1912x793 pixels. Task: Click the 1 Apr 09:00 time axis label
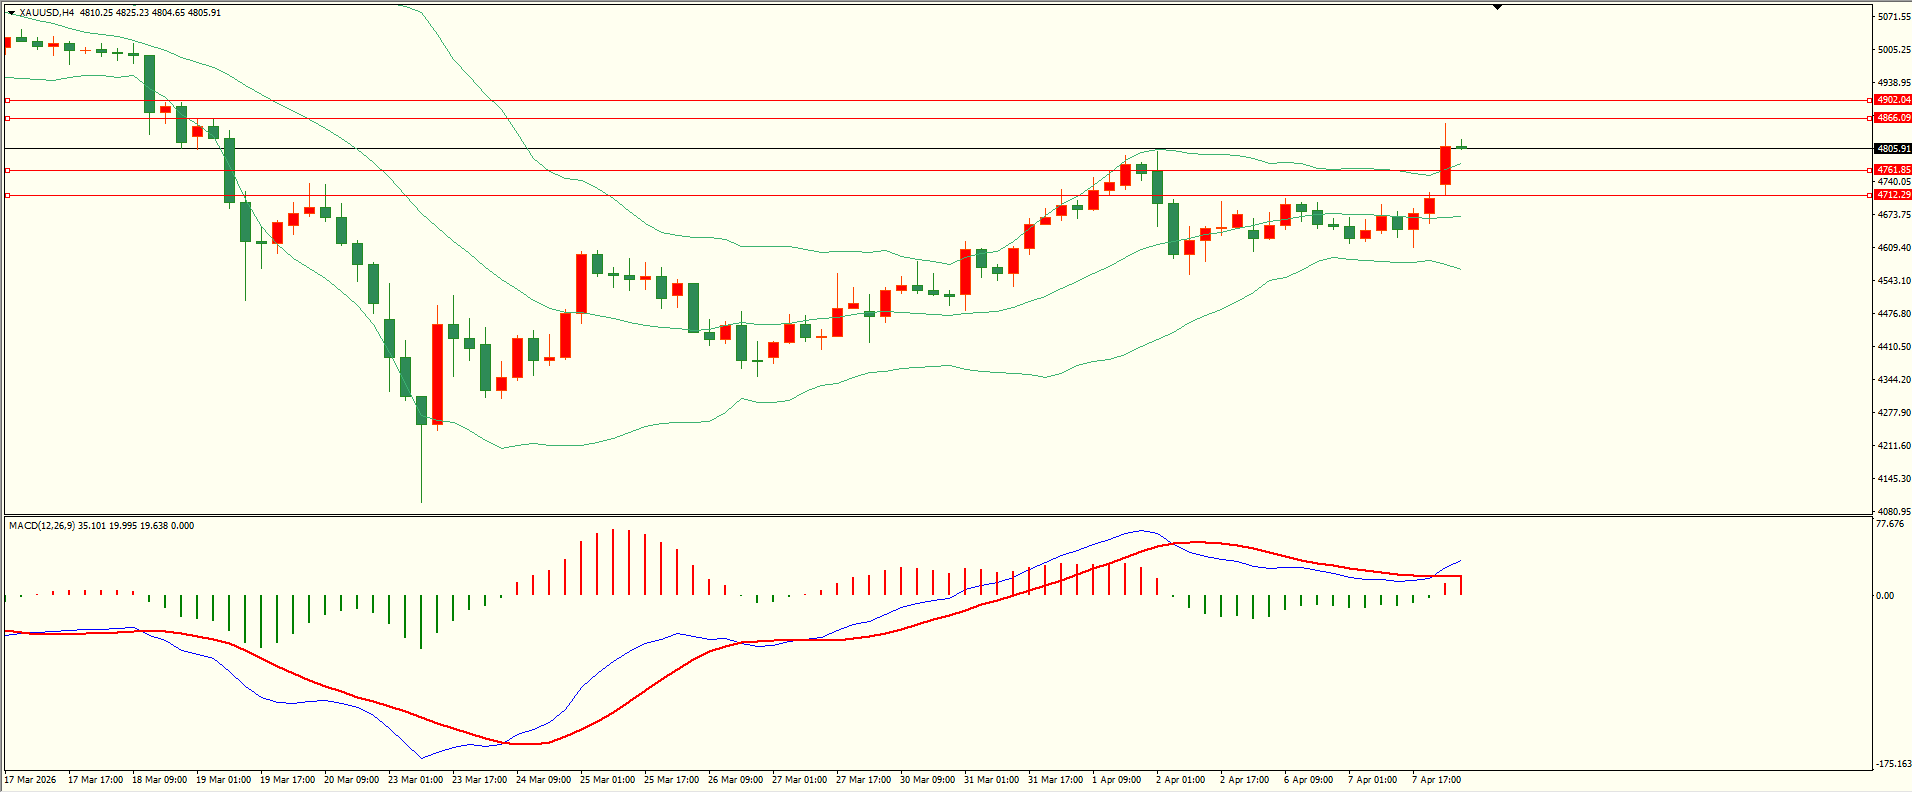(1116, 780)
